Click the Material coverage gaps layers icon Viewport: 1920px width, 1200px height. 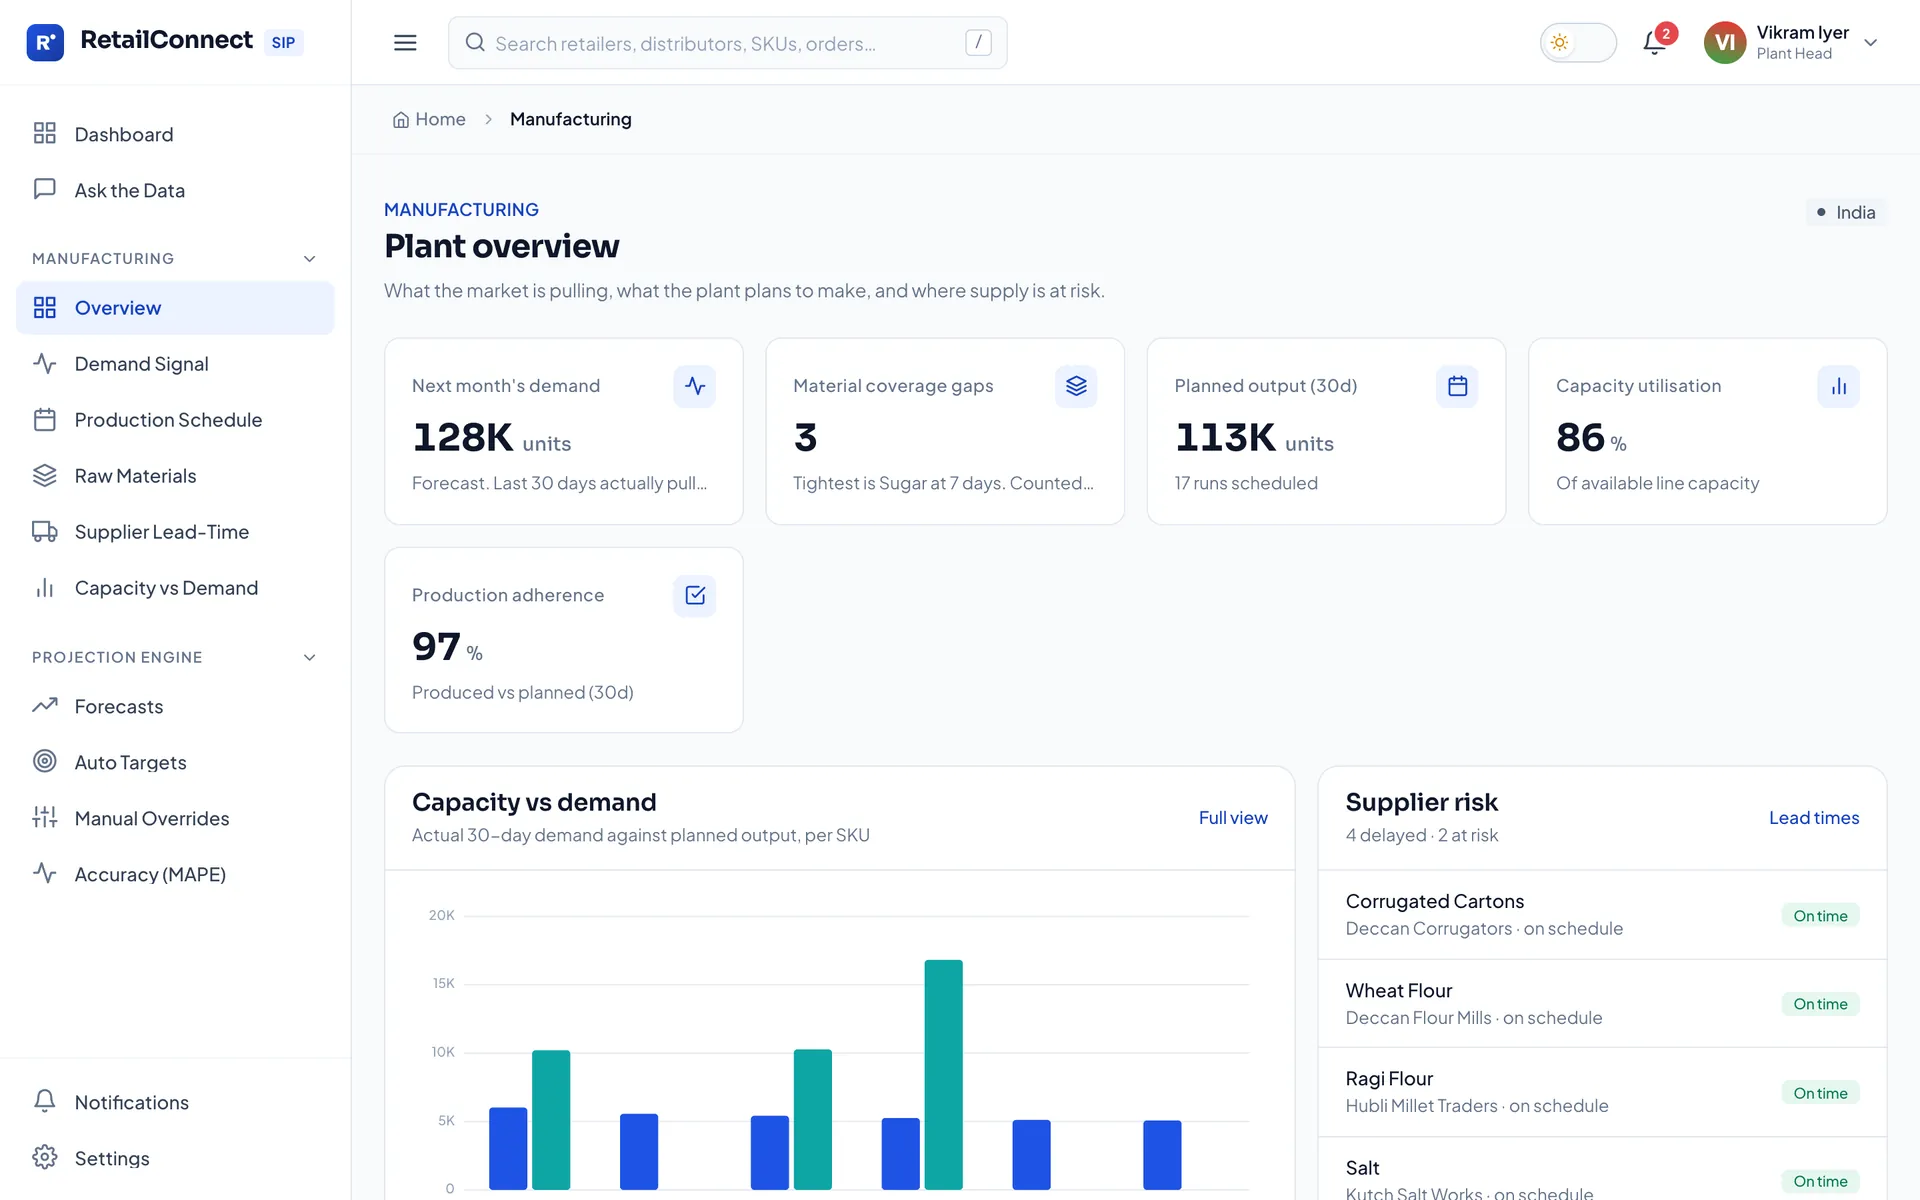pyautogui.click(x=1076, y=386)
